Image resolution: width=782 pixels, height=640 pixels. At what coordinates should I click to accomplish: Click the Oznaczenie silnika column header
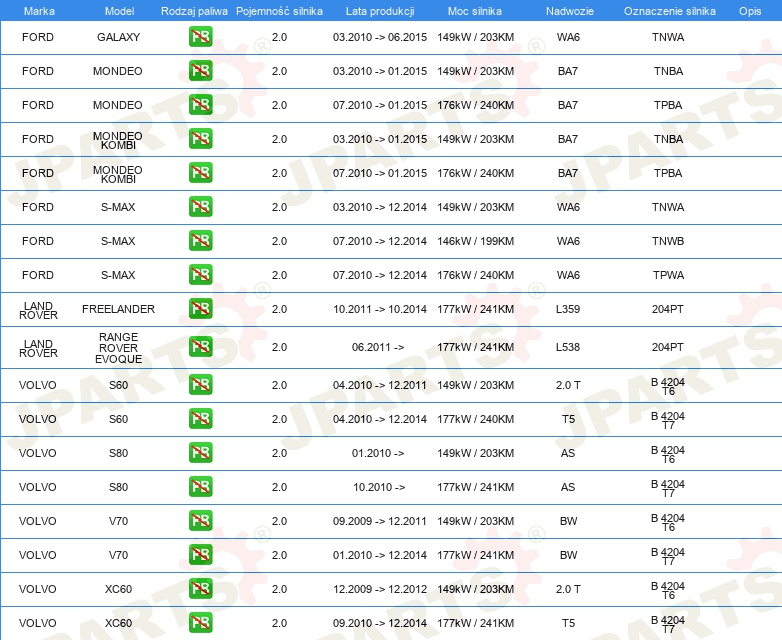click(669, 11)
